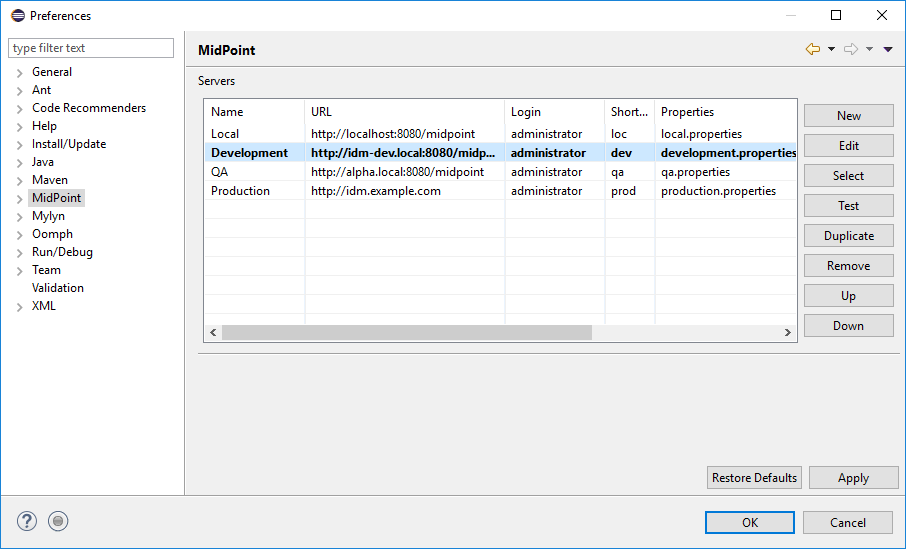Click the Test connection button
The height and width of the screenshot is (549, 906).
849,206
